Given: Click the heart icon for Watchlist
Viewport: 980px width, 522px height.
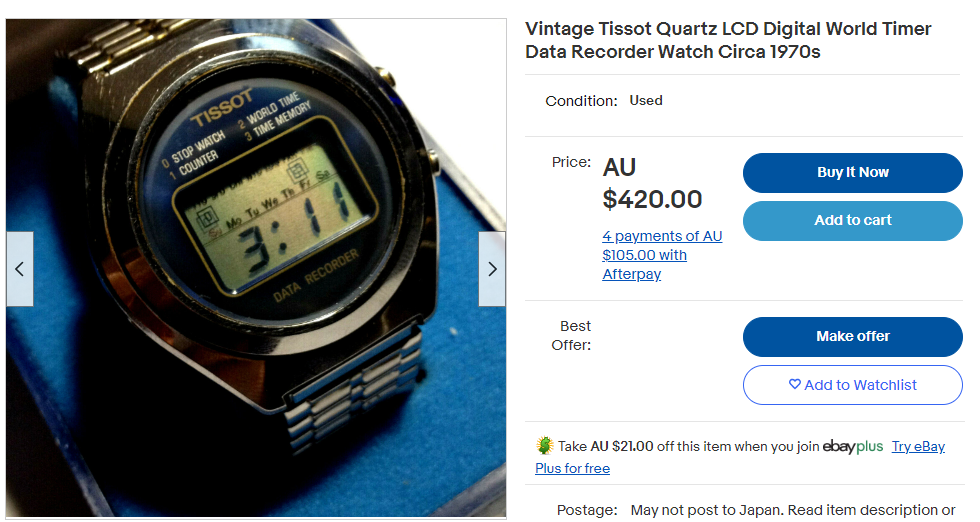Looking at the screenshot, I should 794,384.
